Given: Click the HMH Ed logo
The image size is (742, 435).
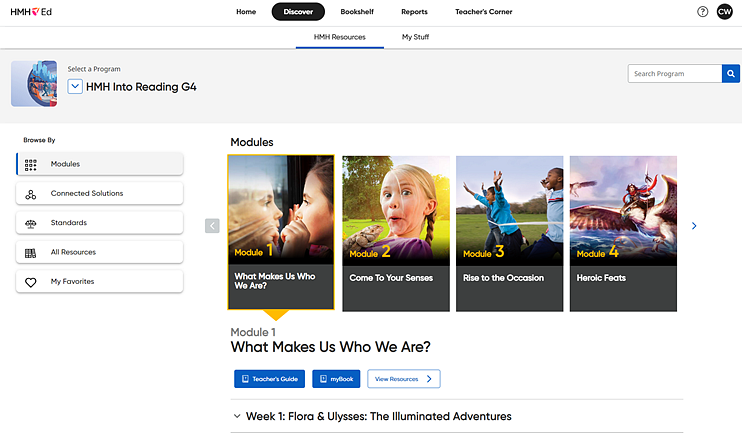Looking at the screenshot, I should point(31,12).
